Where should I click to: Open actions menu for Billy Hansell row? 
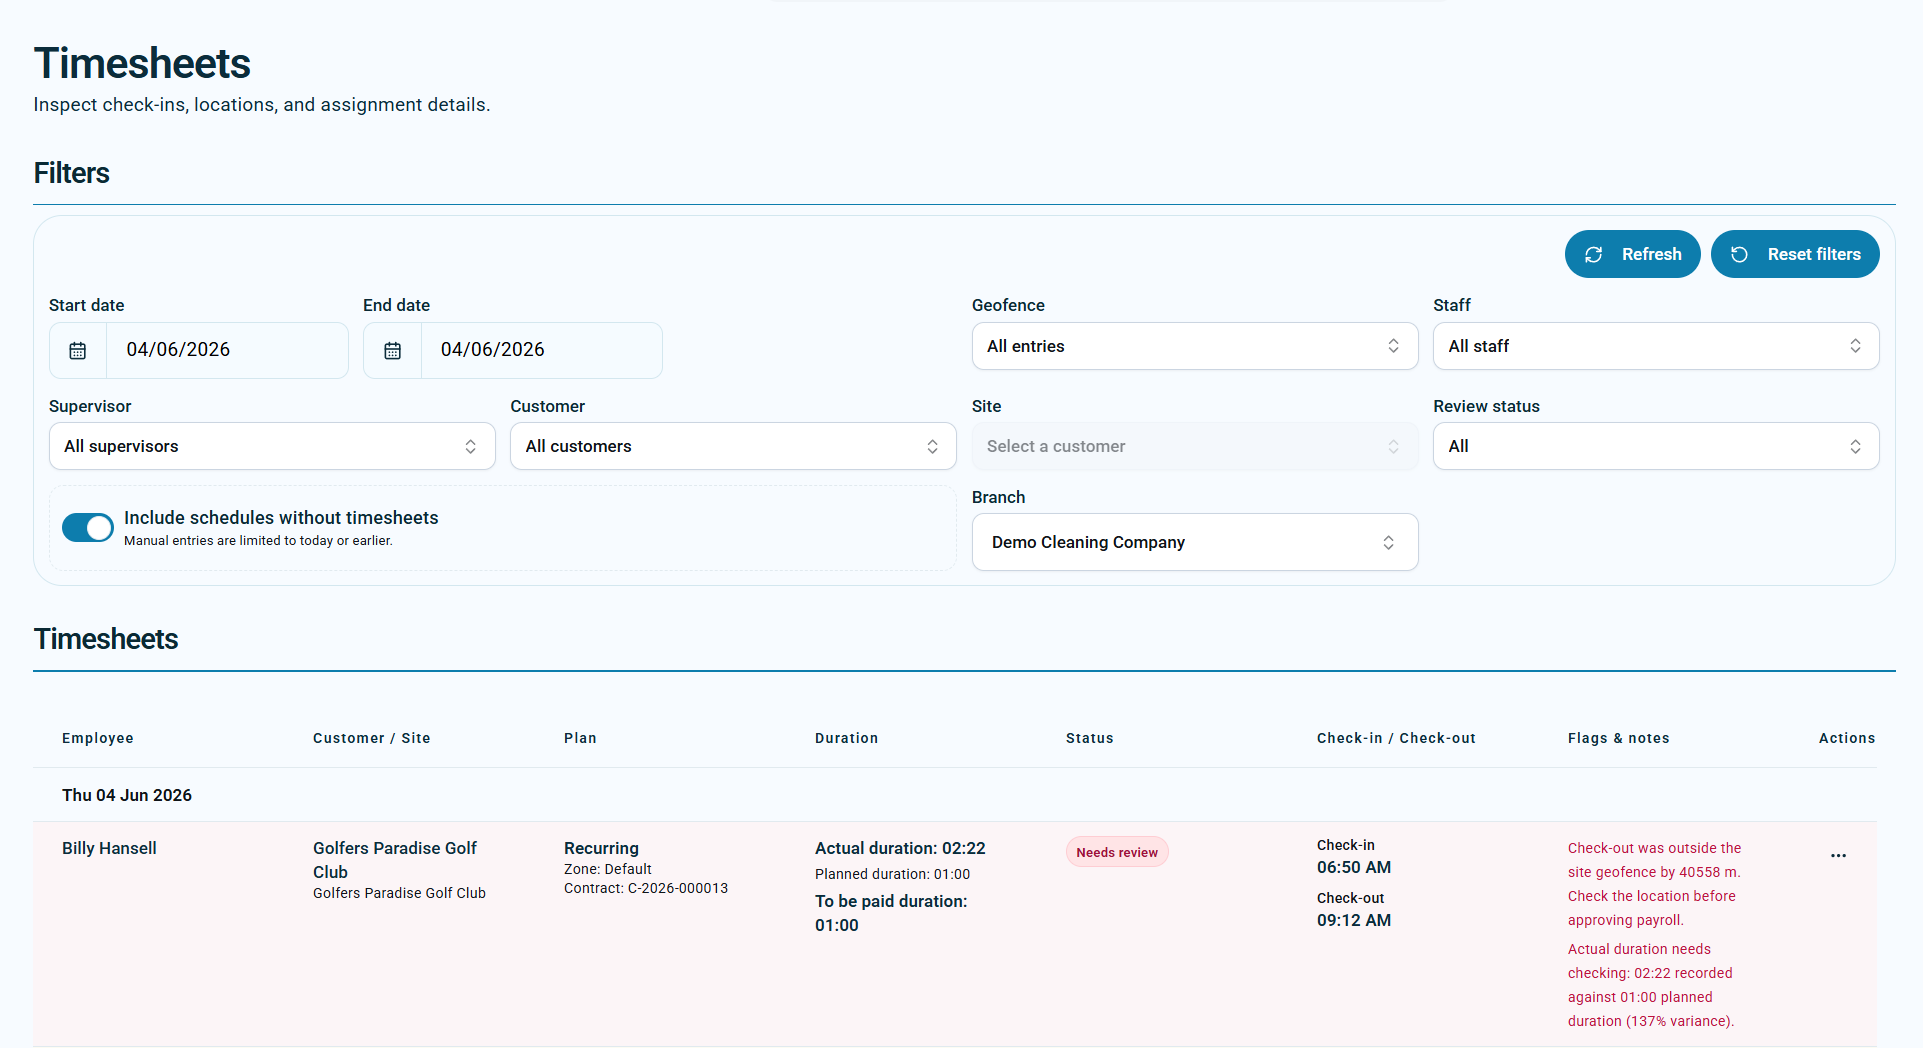tap(1838, 855)
